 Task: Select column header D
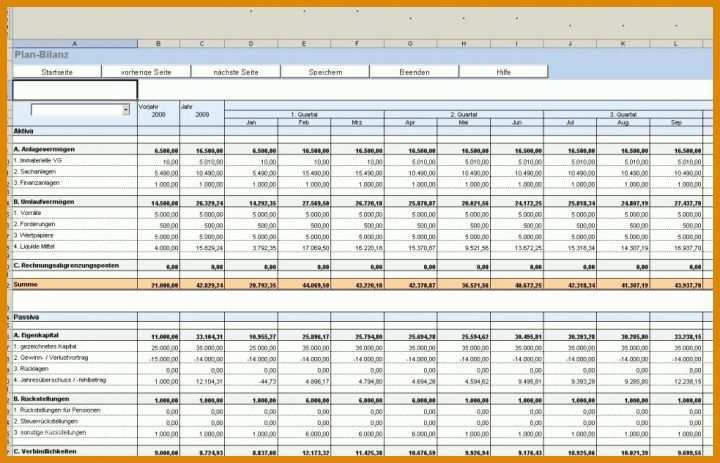251,44
